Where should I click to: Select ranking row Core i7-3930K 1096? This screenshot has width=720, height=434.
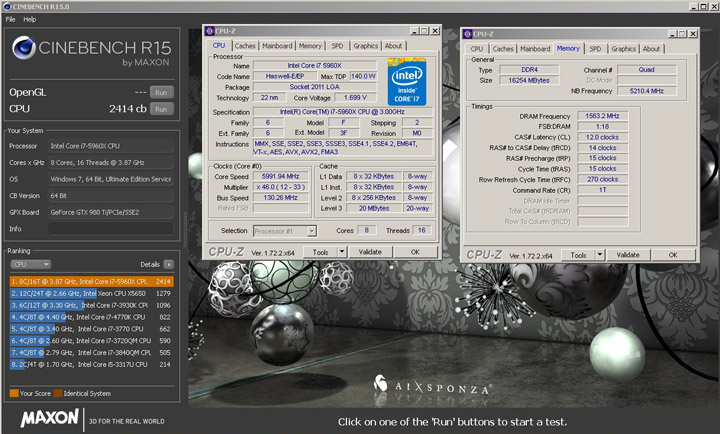pyautogui.click(x=91, y=305)
